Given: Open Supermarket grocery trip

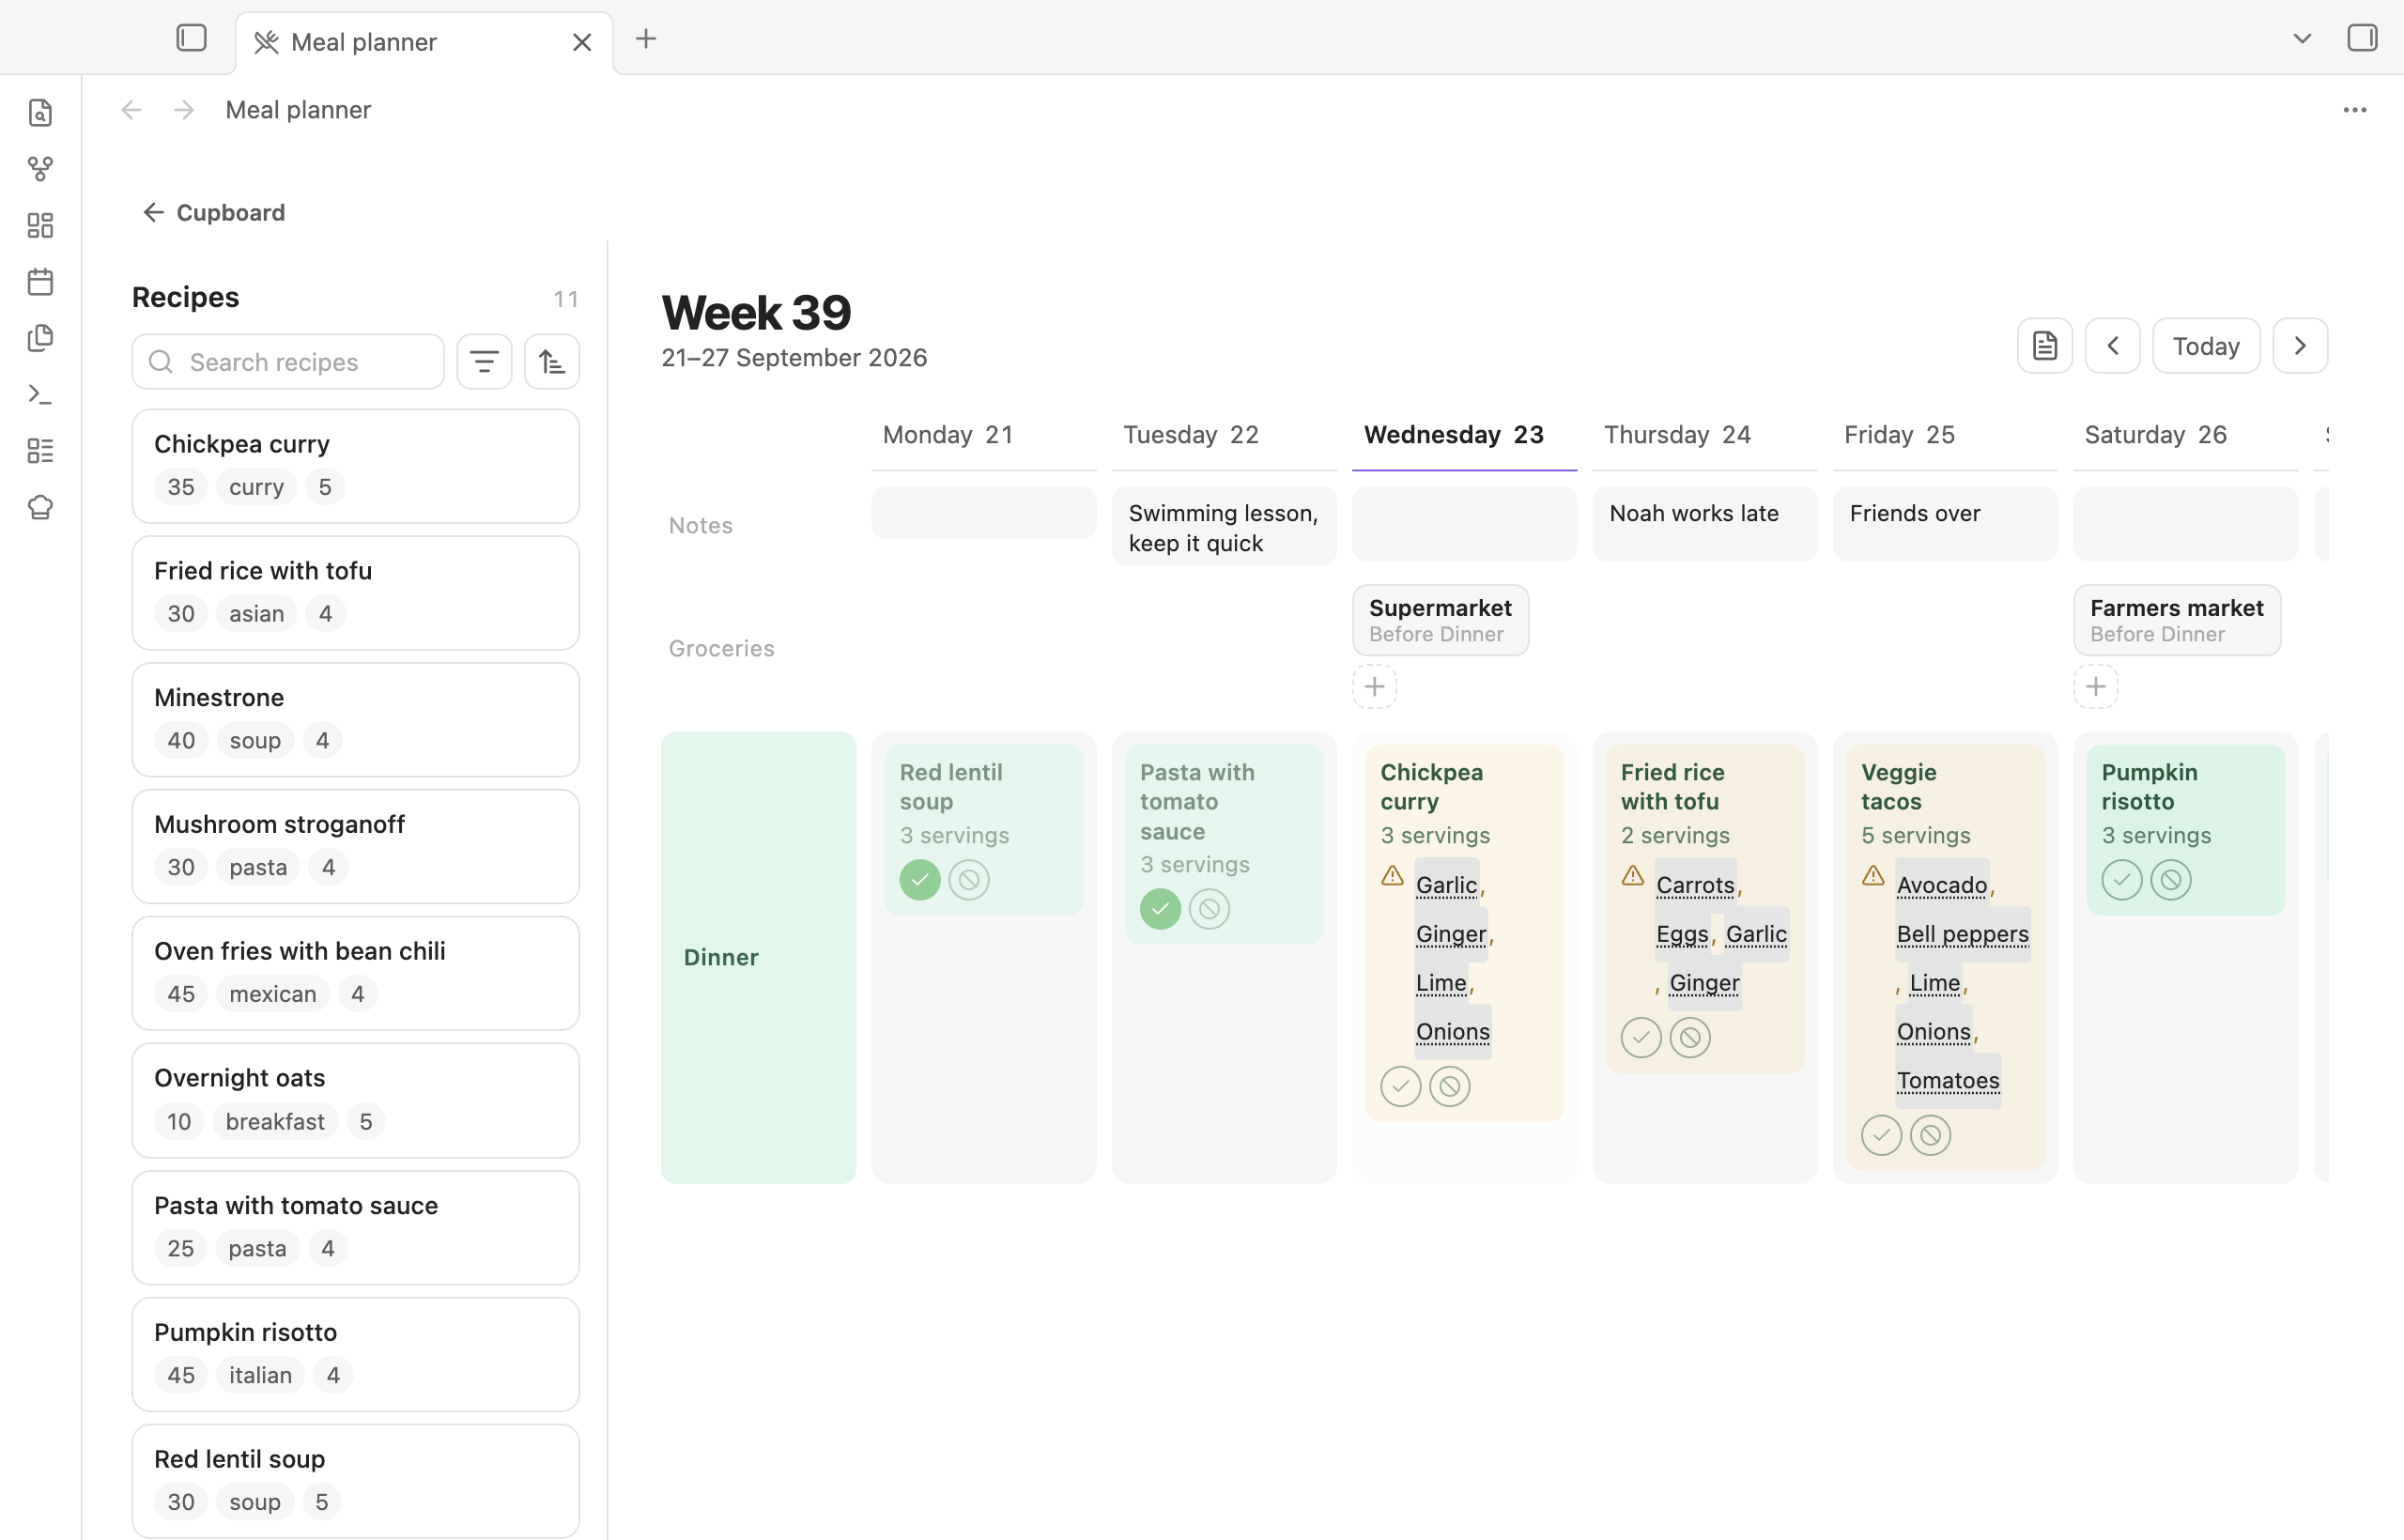Looking at the screenshot, I should click(x=1440, y=620).
